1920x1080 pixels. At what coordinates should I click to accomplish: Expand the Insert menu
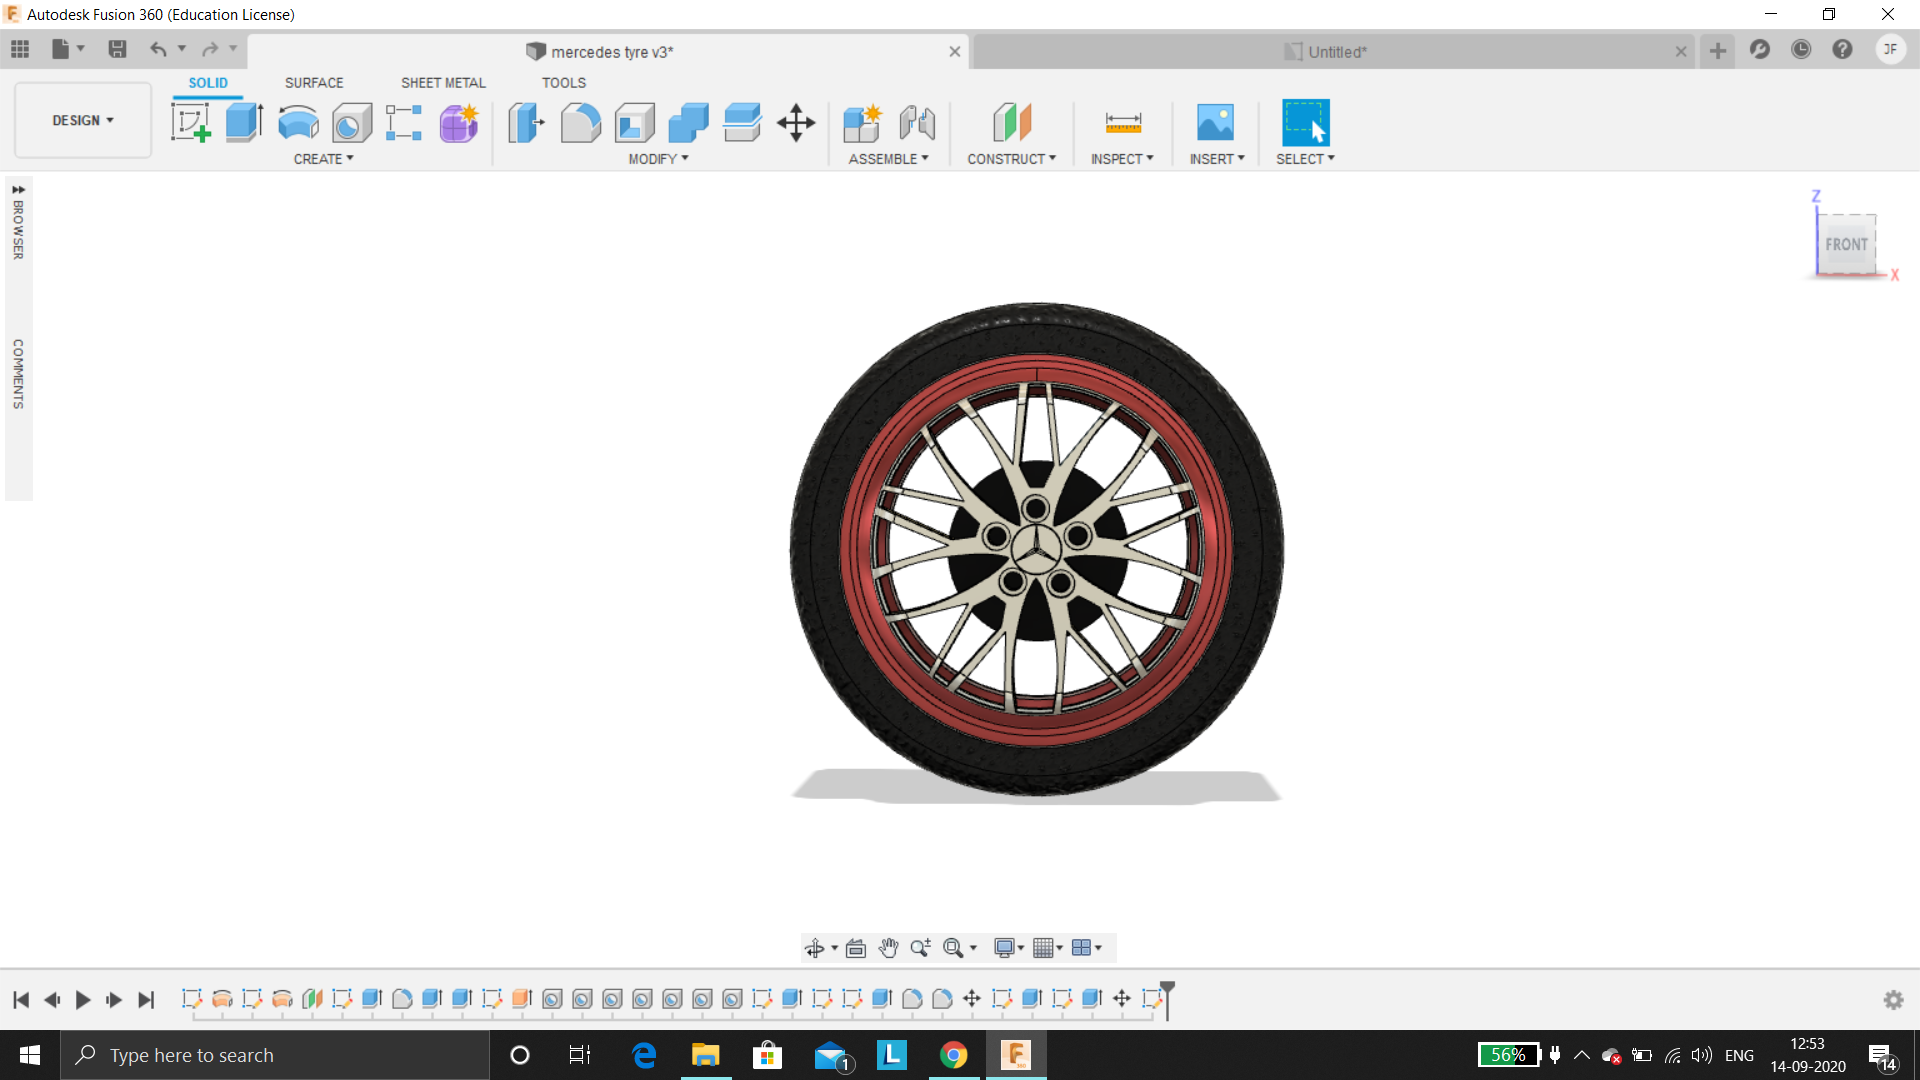pyautogui.click(x=1217, y=159)
